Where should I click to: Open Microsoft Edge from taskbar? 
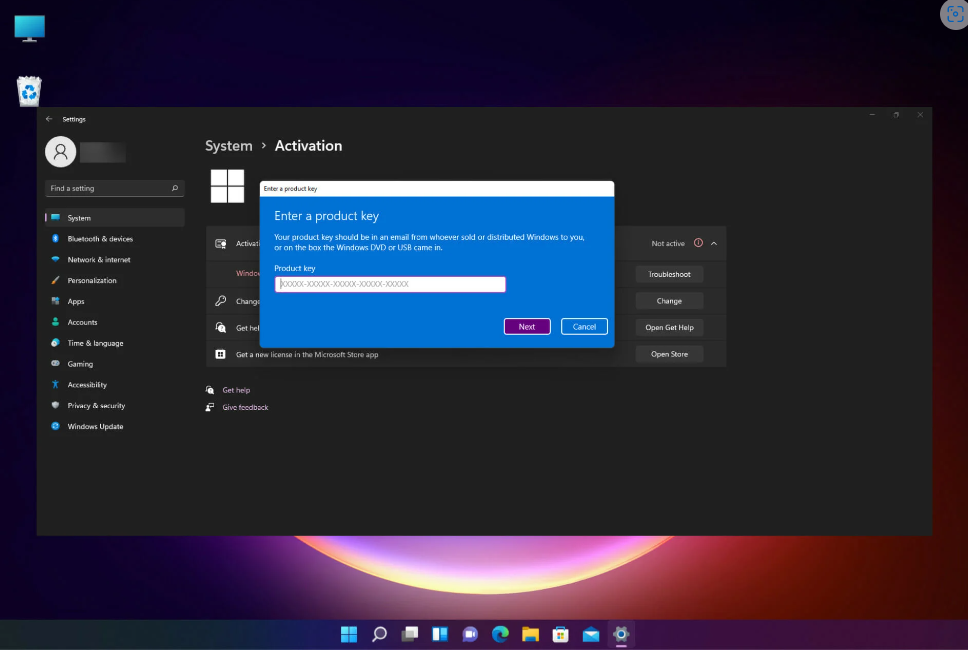[x=500, y=634]
